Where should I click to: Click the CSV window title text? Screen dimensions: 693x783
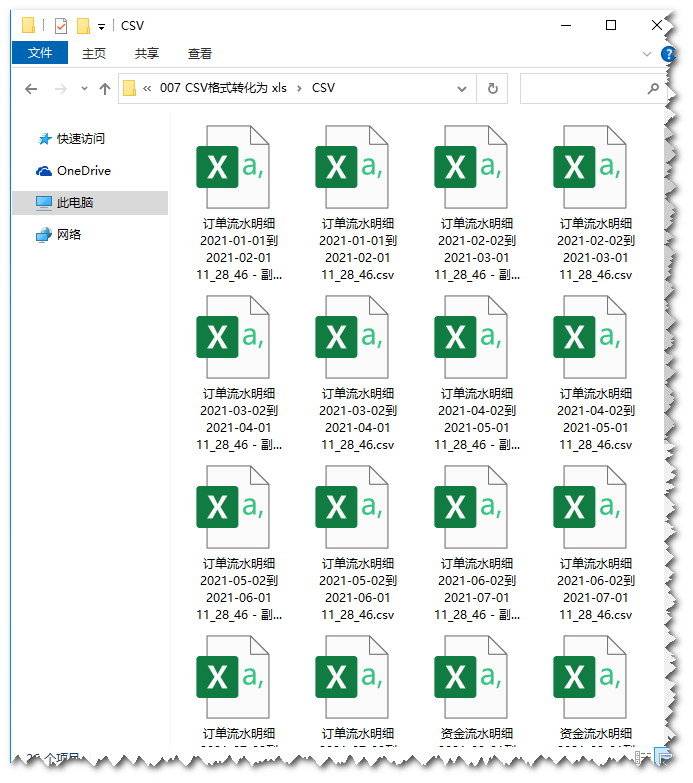pos(132,25)
